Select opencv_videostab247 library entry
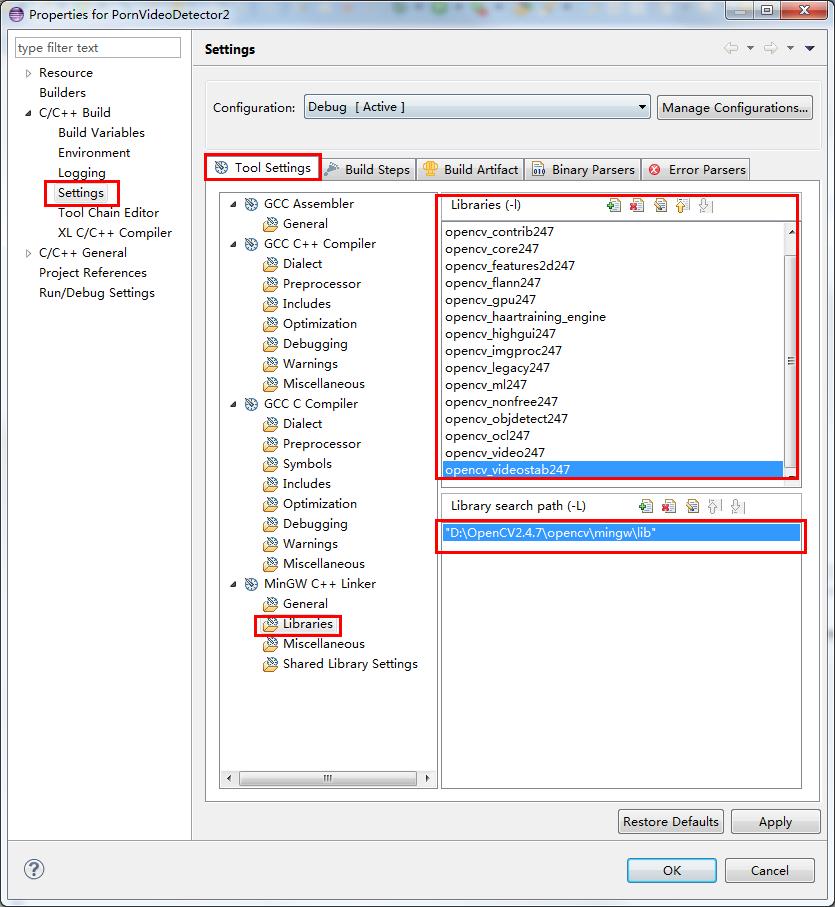Viewport: 835px width, 907px height. [x=612, y=470]
